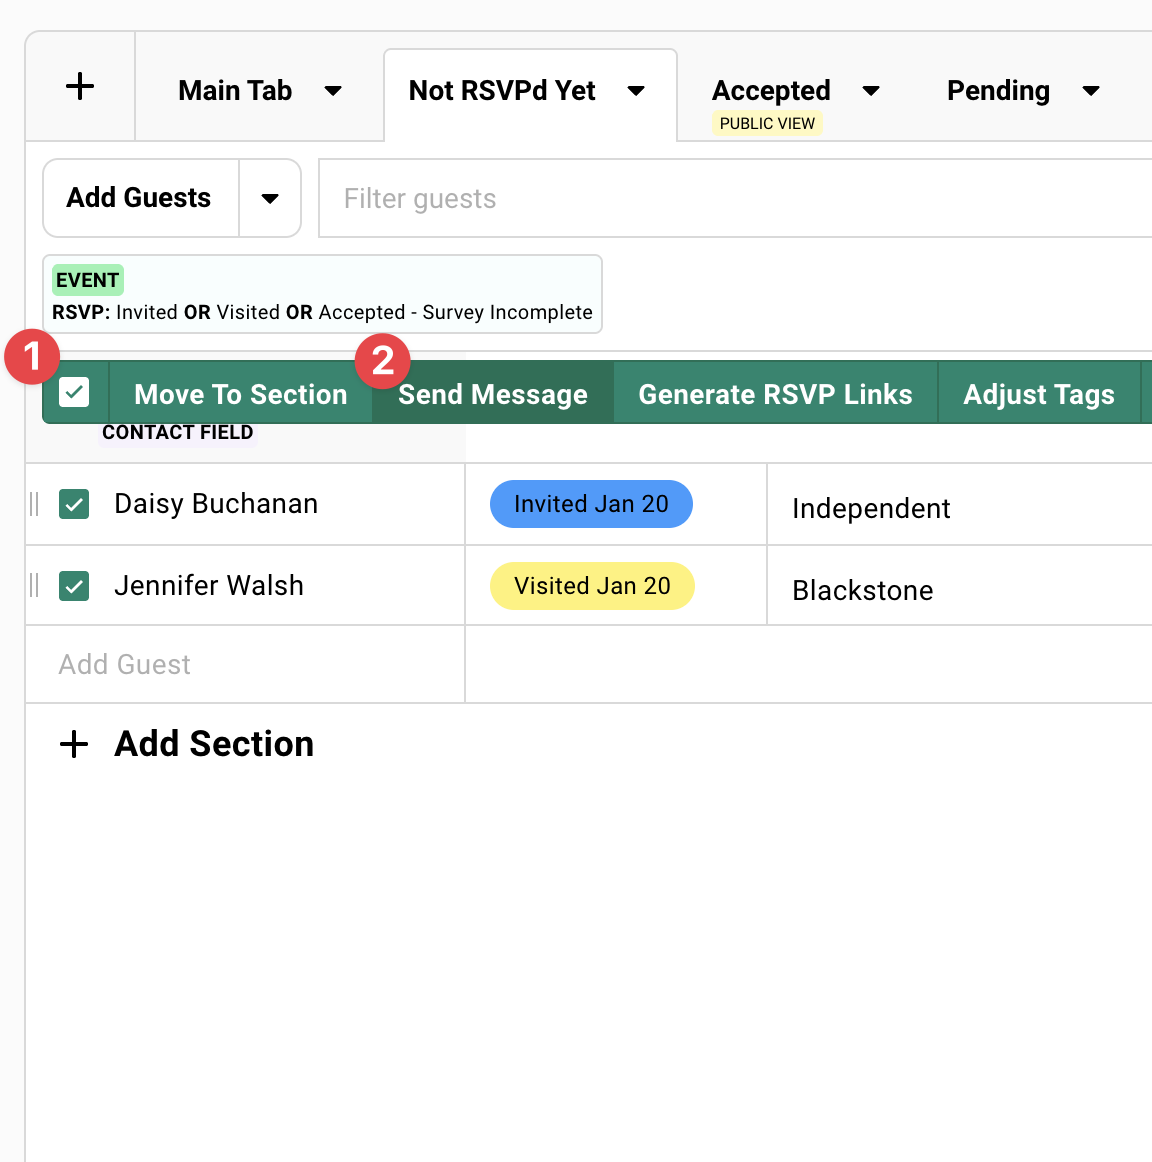
Task: Click the yellow Visited Jan 20 status pill
Action: coord(592,586)
